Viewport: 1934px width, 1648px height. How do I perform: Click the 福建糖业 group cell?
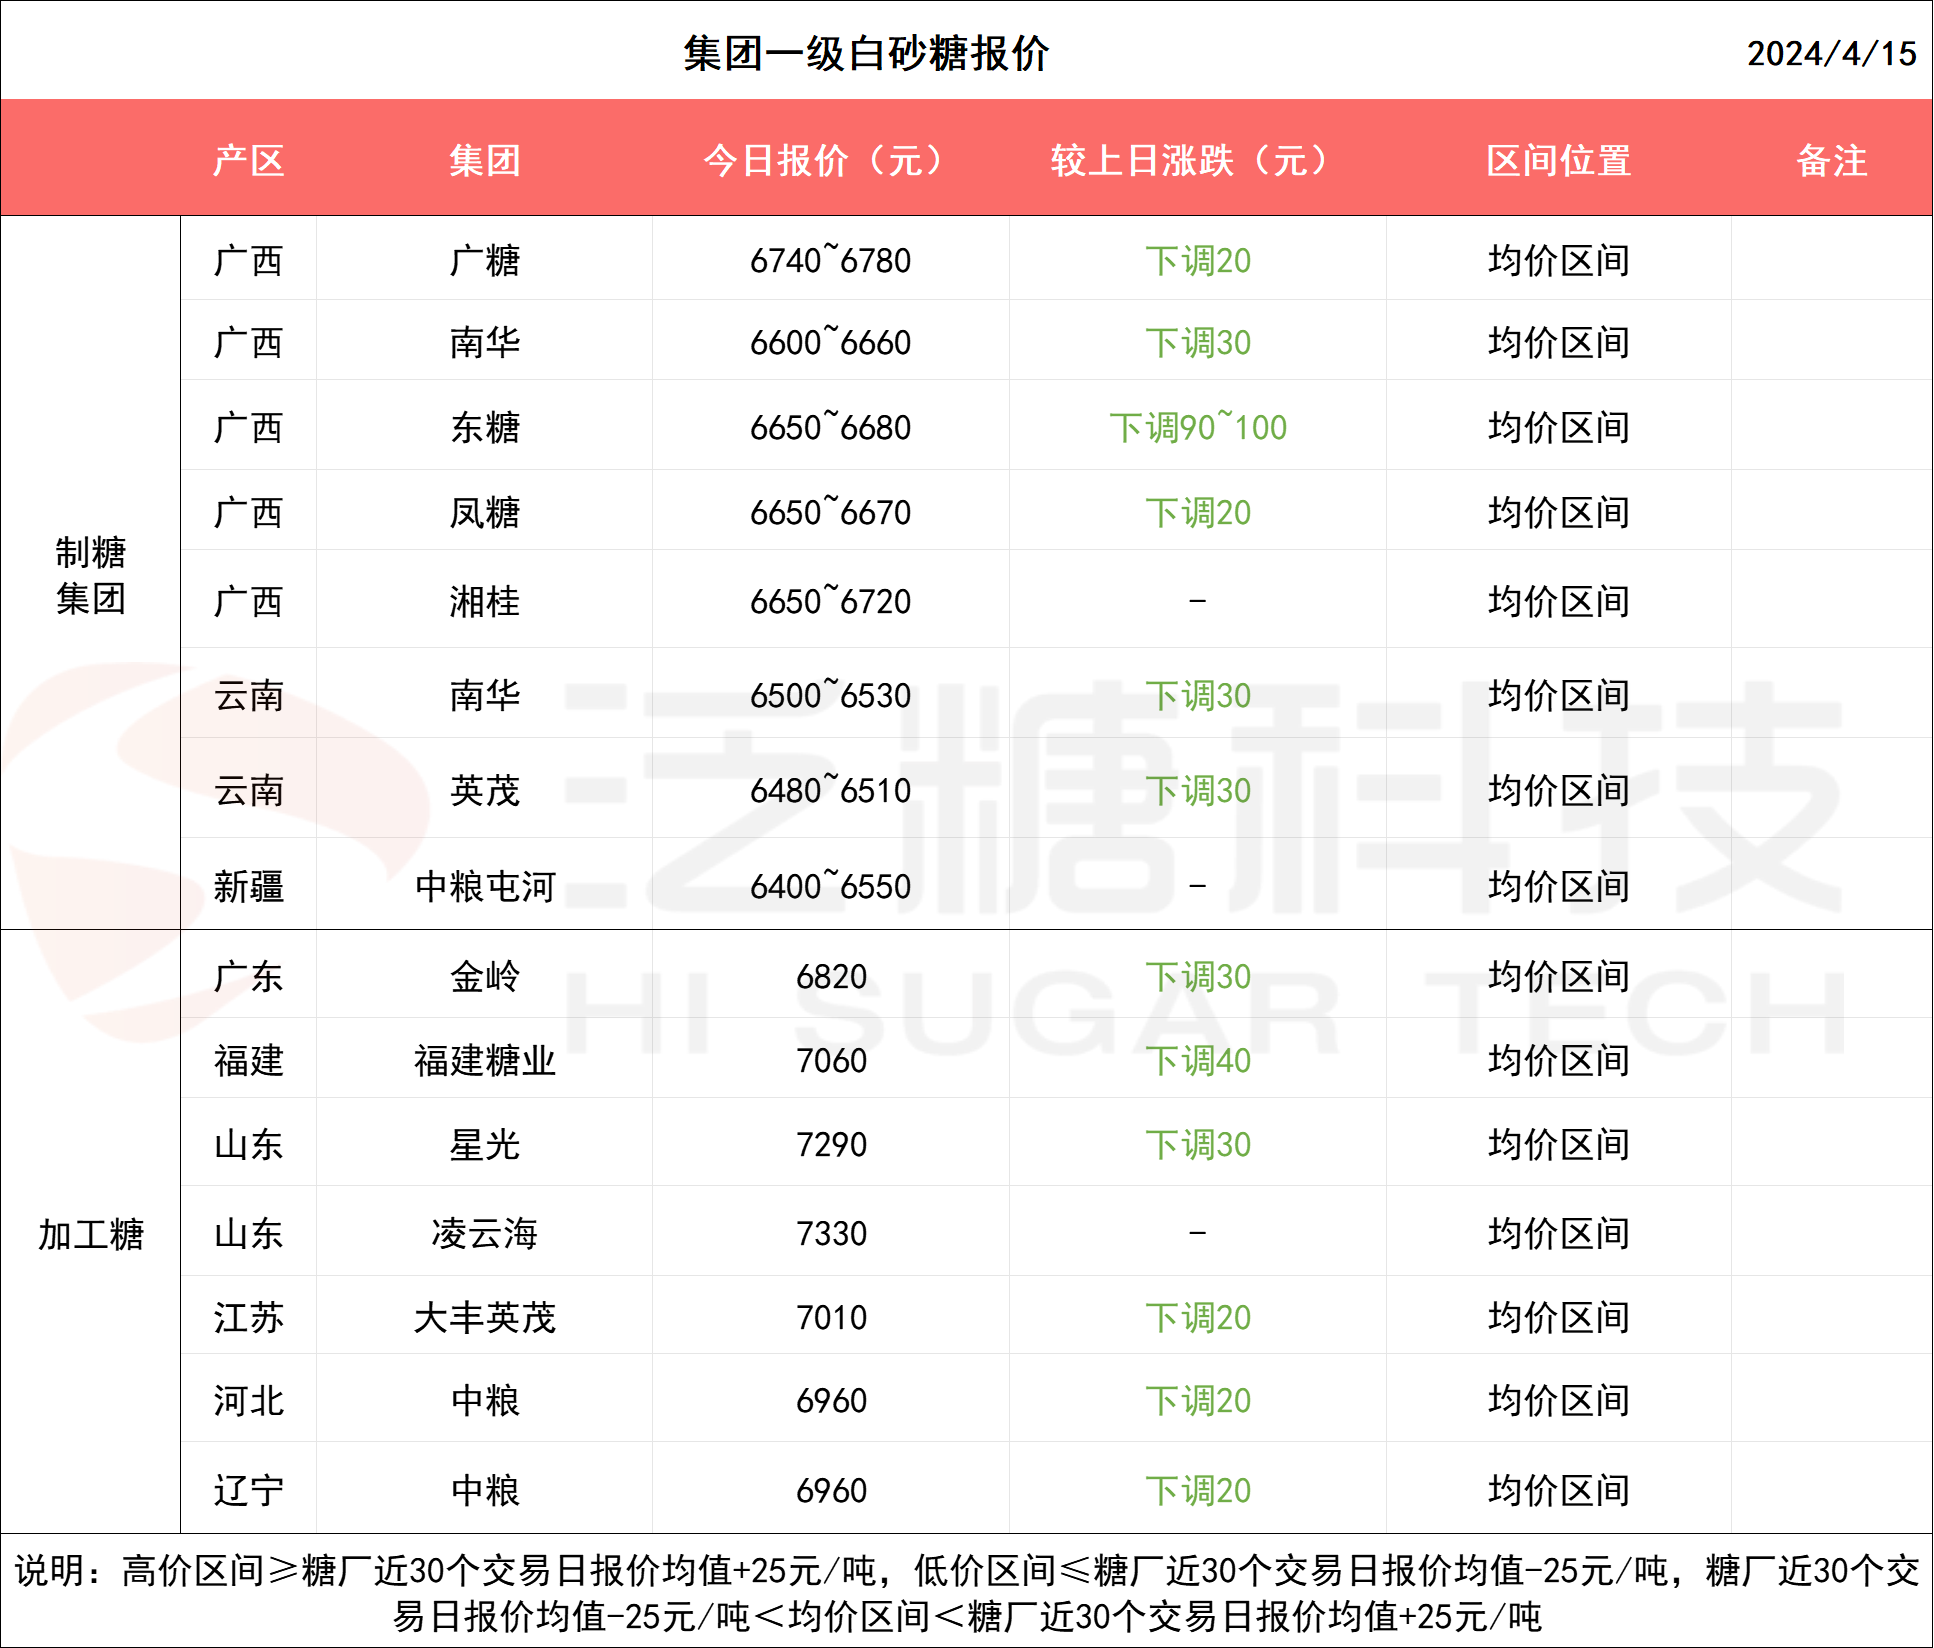pyautogui.click(x=484, y=1060)
